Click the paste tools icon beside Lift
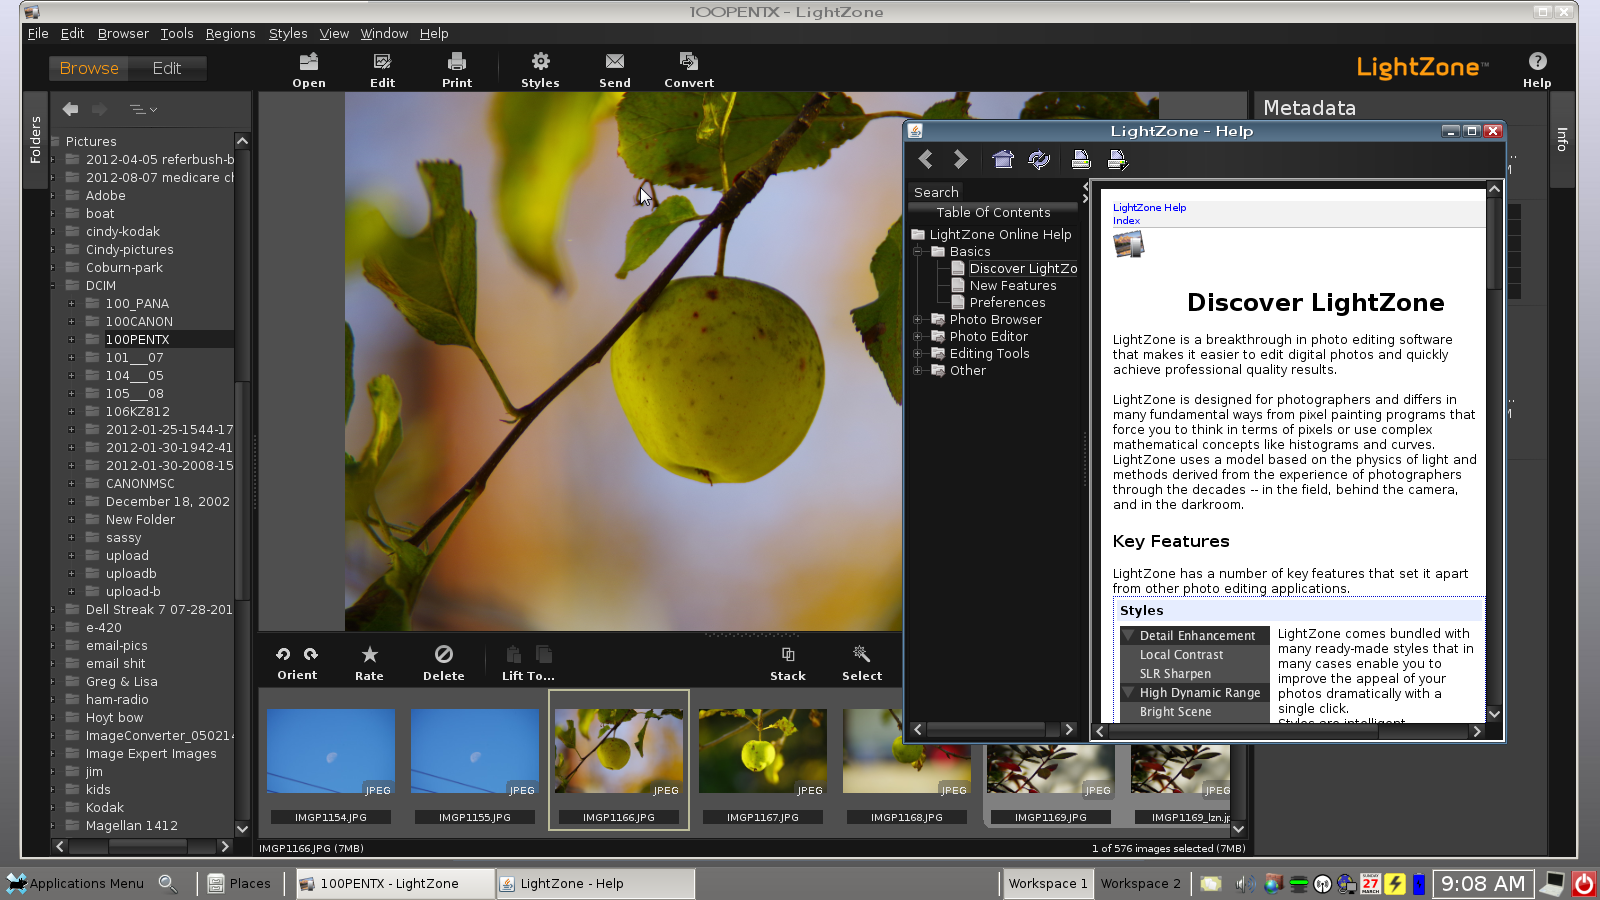 (544, 654)
